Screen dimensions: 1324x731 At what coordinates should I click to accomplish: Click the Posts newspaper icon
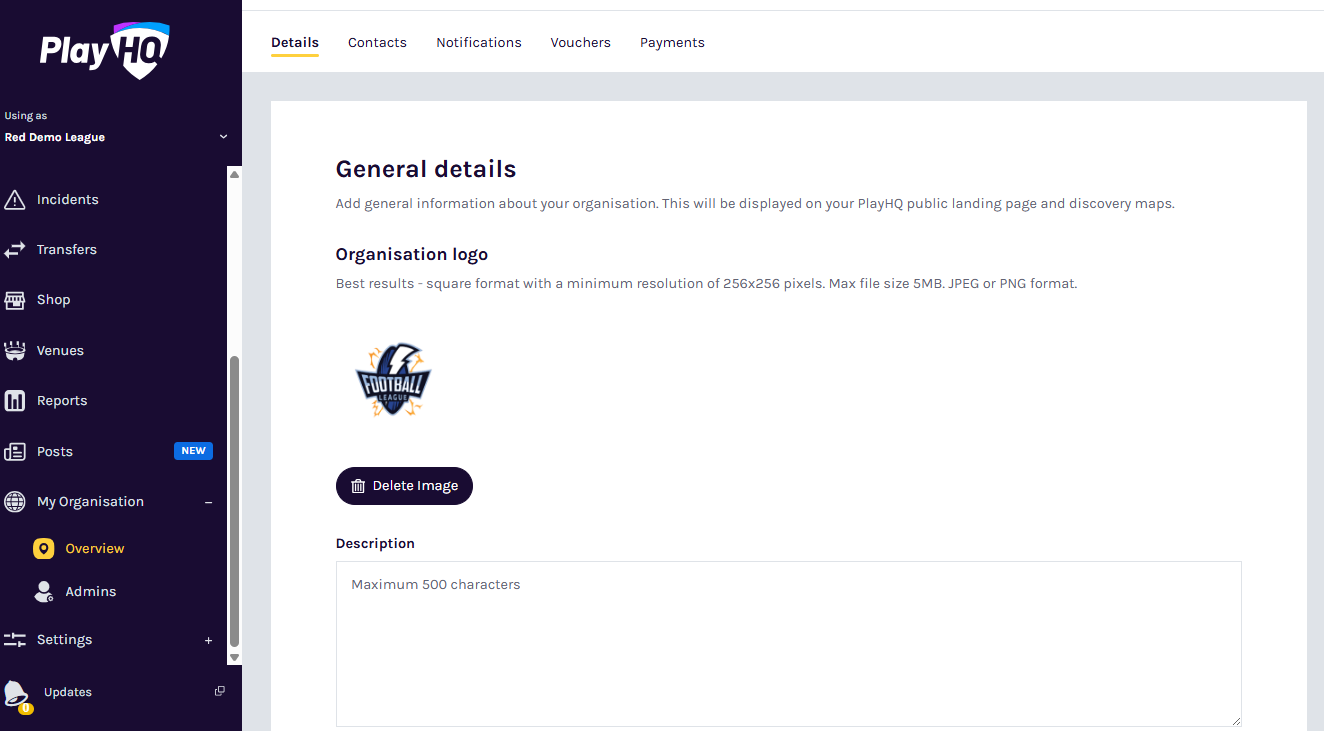pos(15,452)
